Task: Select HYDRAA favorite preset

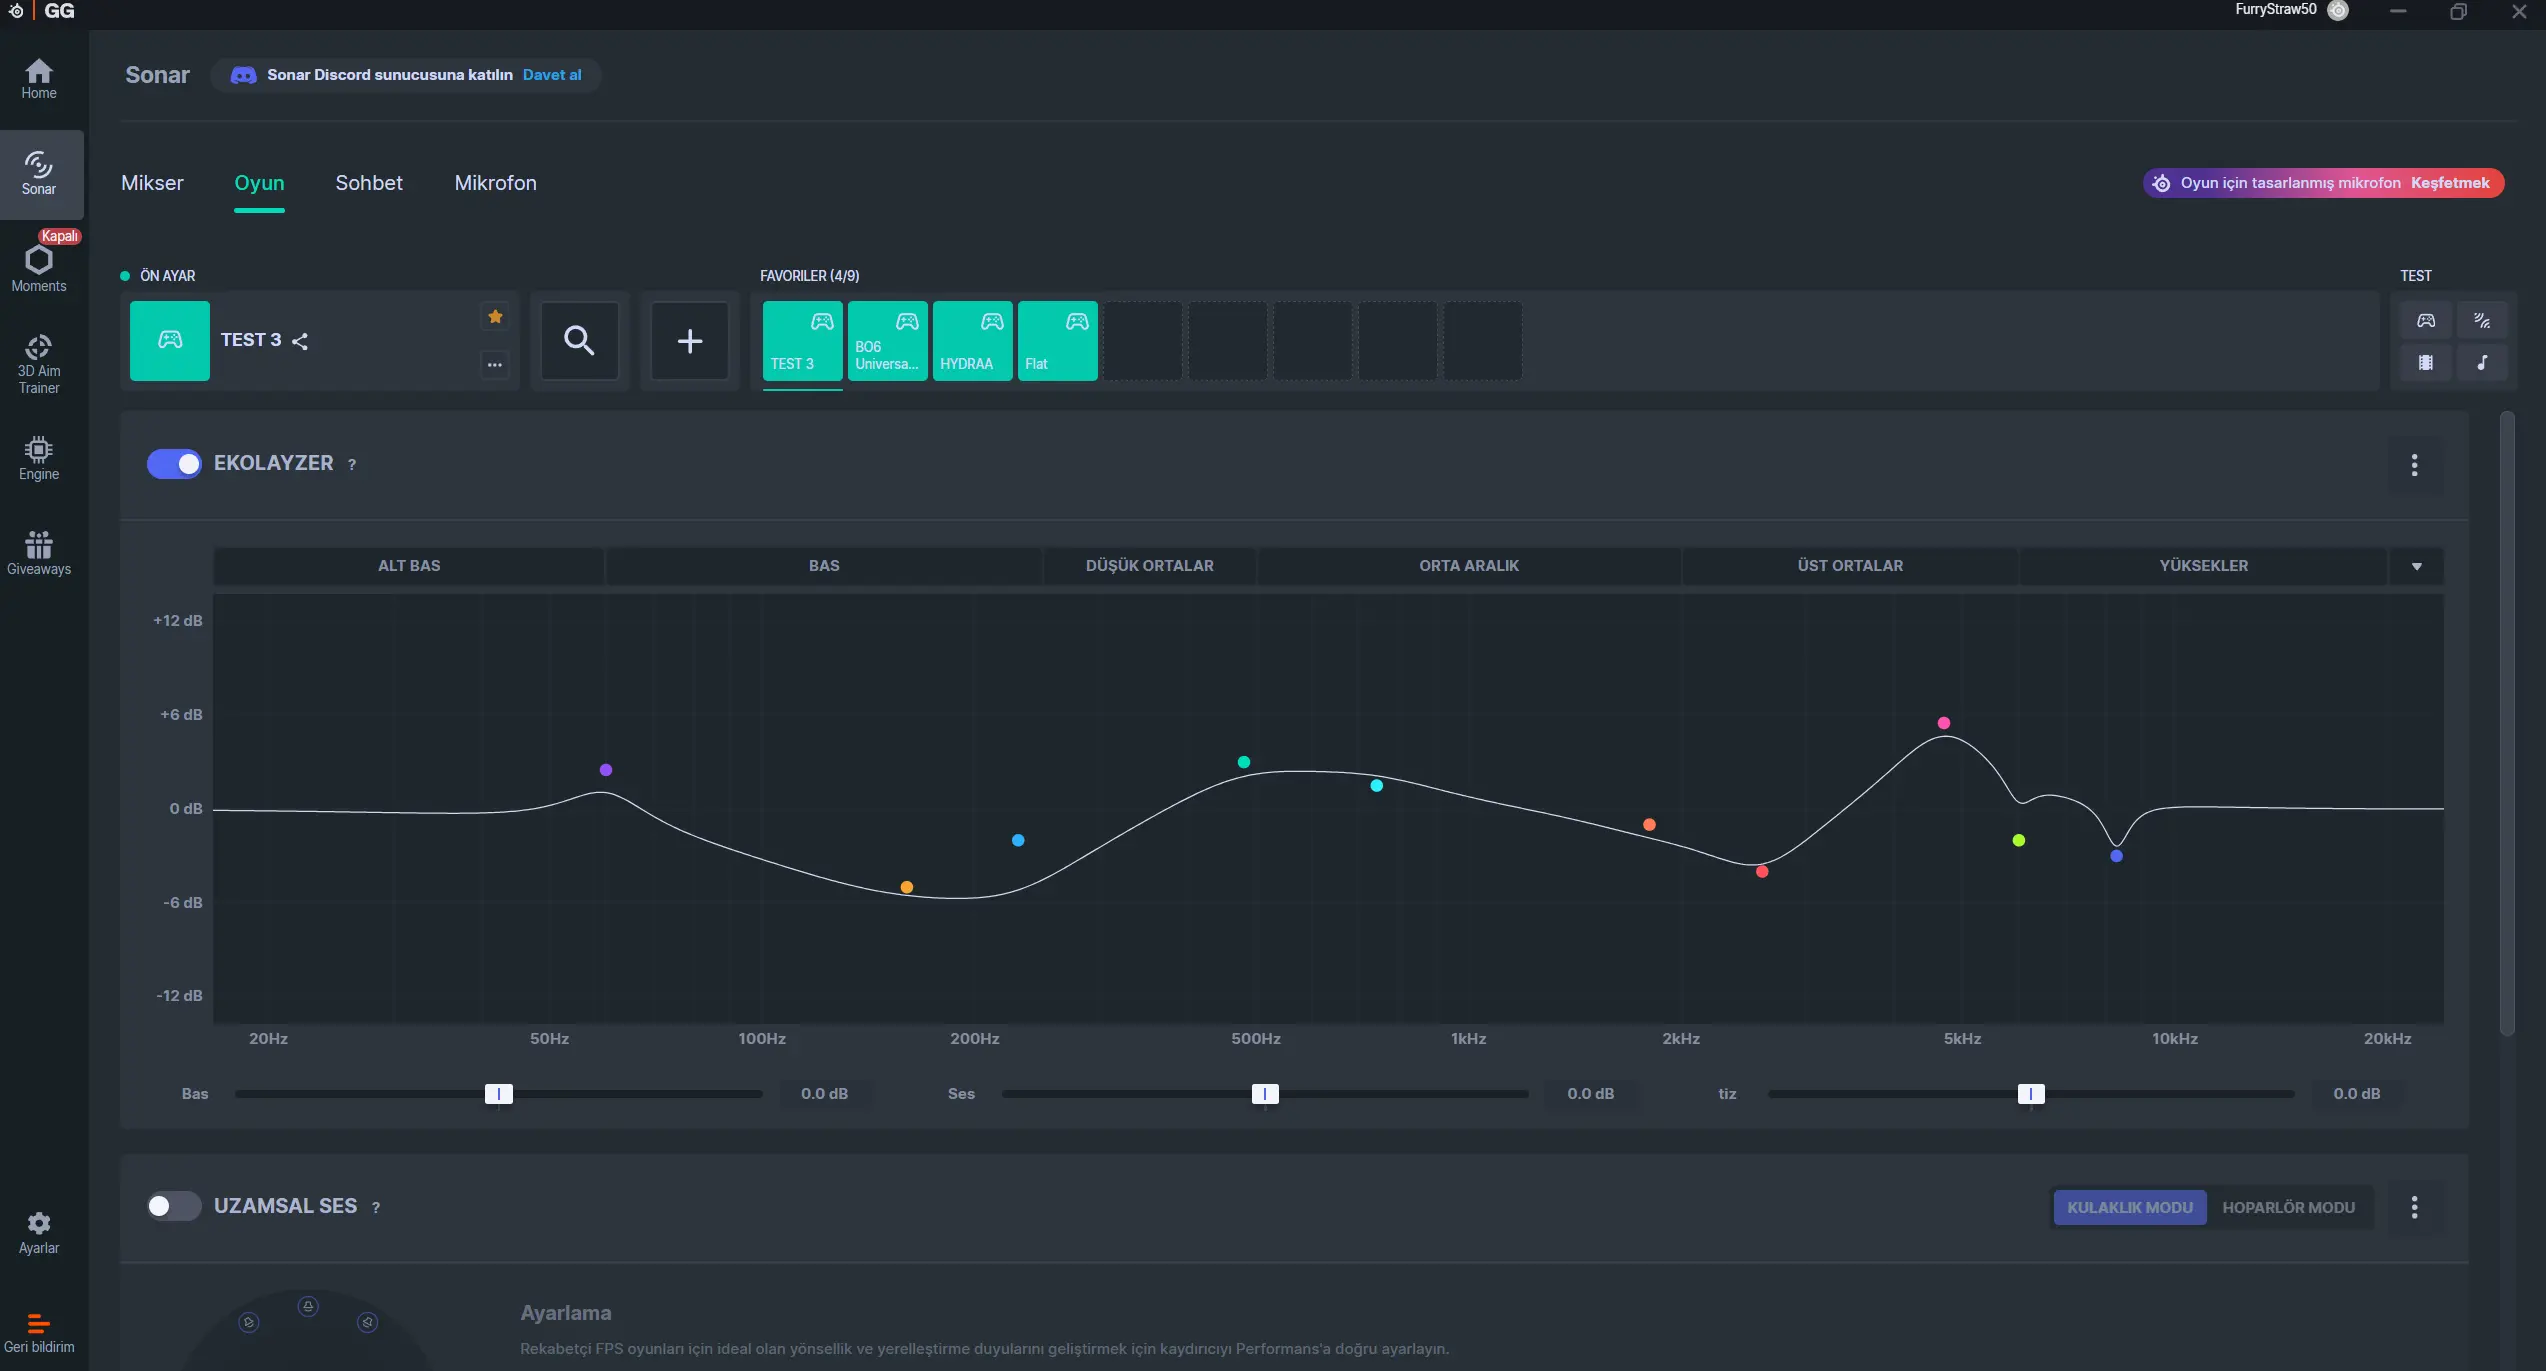Action: 973,341
